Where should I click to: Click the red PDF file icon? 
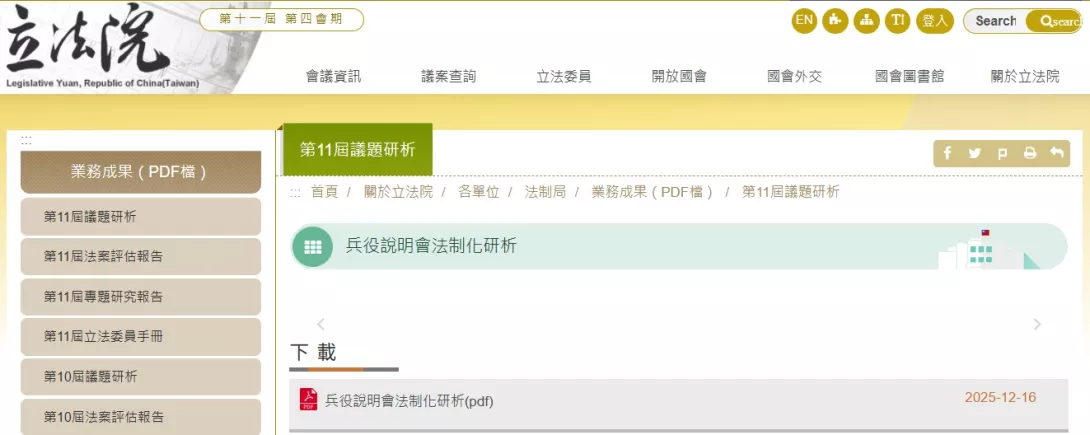(309, 400)
